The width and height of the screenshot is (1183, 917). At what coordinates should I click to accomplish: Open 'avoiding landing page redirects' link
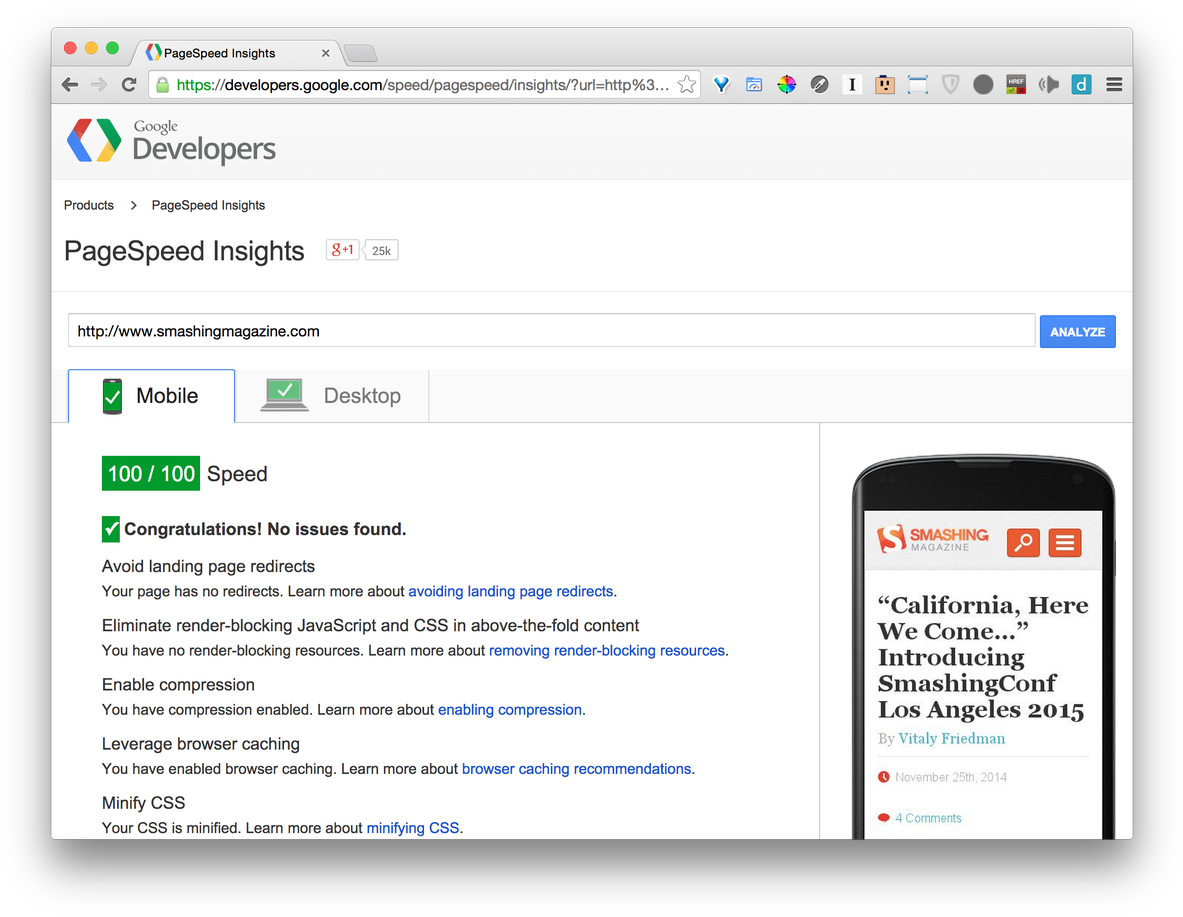[x=510, y=591]
